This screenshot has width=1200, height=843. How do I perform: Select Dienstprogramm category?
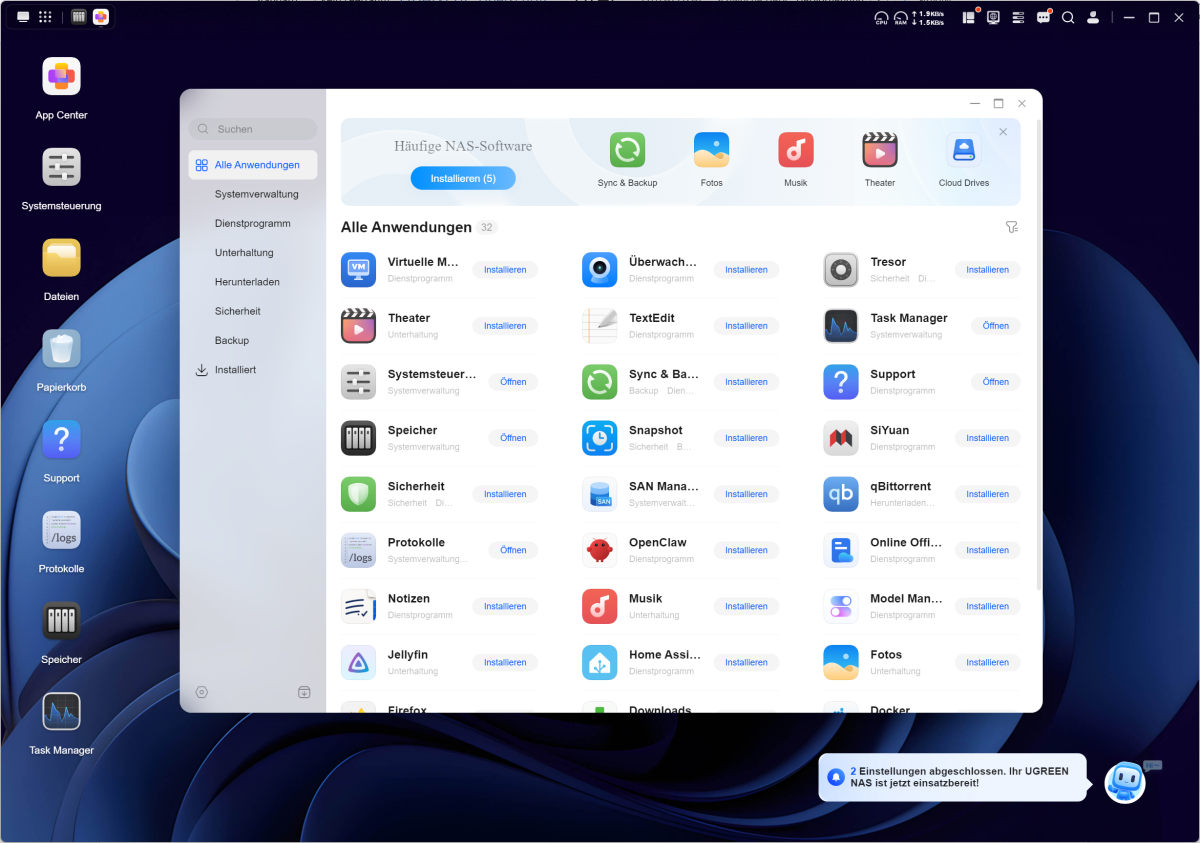point(253,223)
